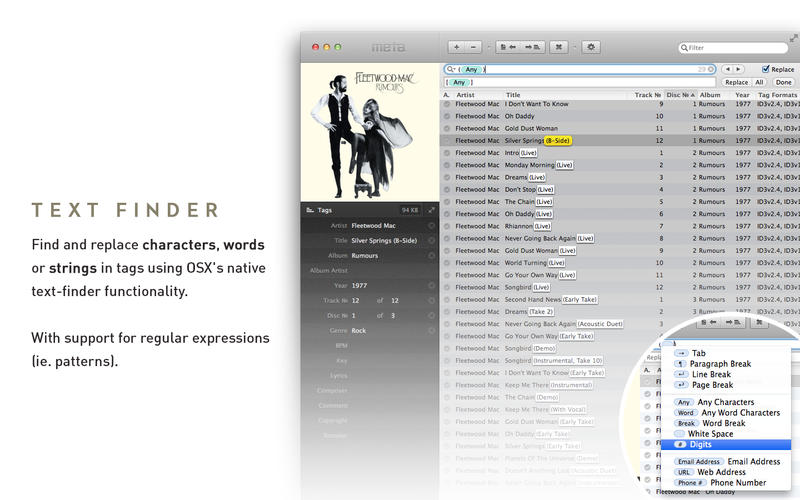Toggle the Replace checkbox
Screen dimensions: 800x500
[x=765, y=69]
